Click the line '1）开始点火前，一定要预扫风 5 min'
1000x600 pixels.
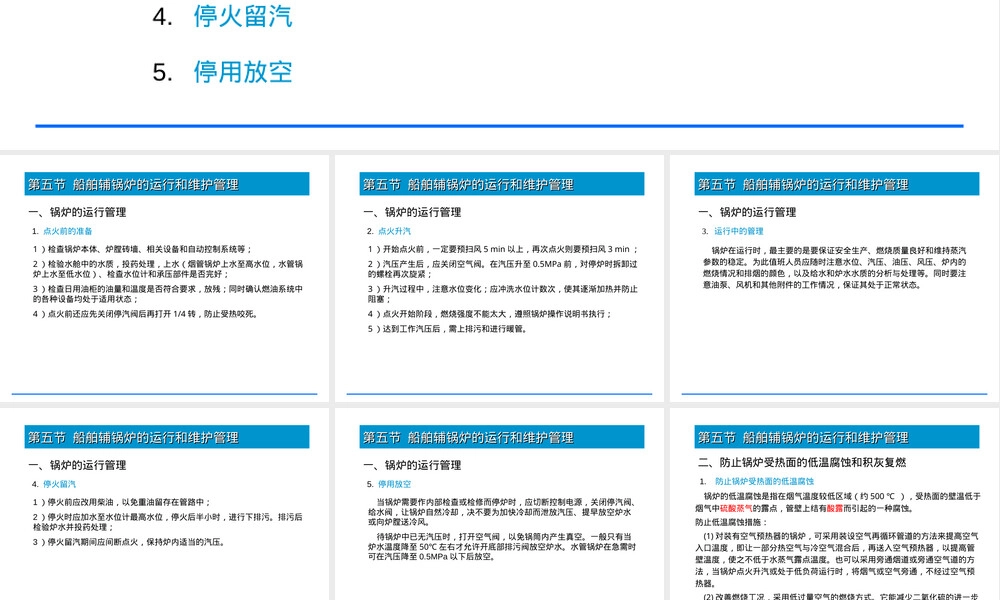coord(503,249)
